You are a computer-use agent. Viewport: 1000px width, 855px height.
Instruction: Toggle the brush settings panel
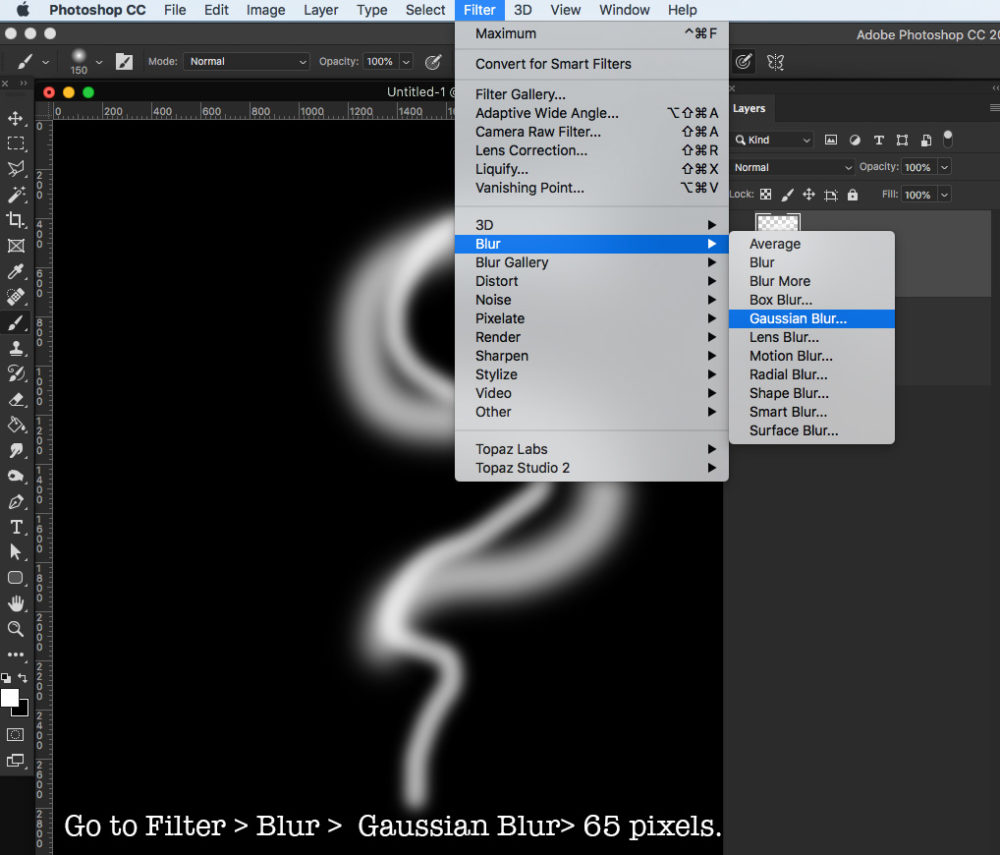pyautogui.click(x=124, y=61)
